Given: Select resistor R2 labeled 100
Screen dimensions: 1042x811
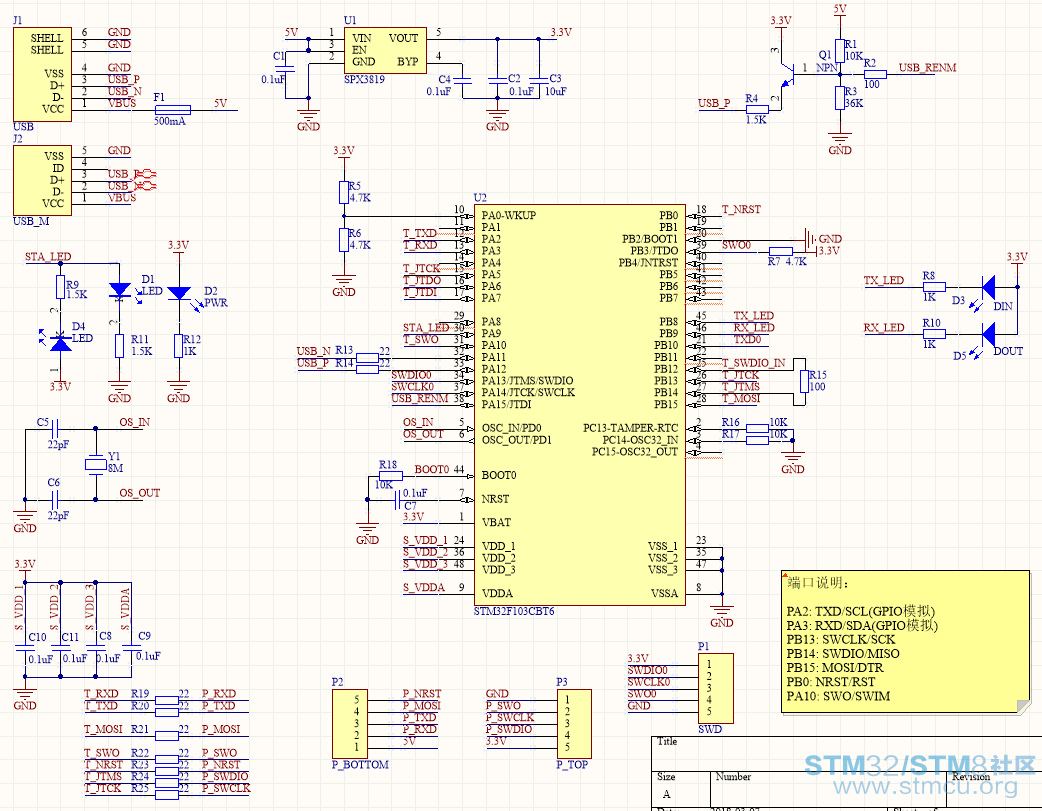Looking at the screenshot, I should (x=875, y=74).
